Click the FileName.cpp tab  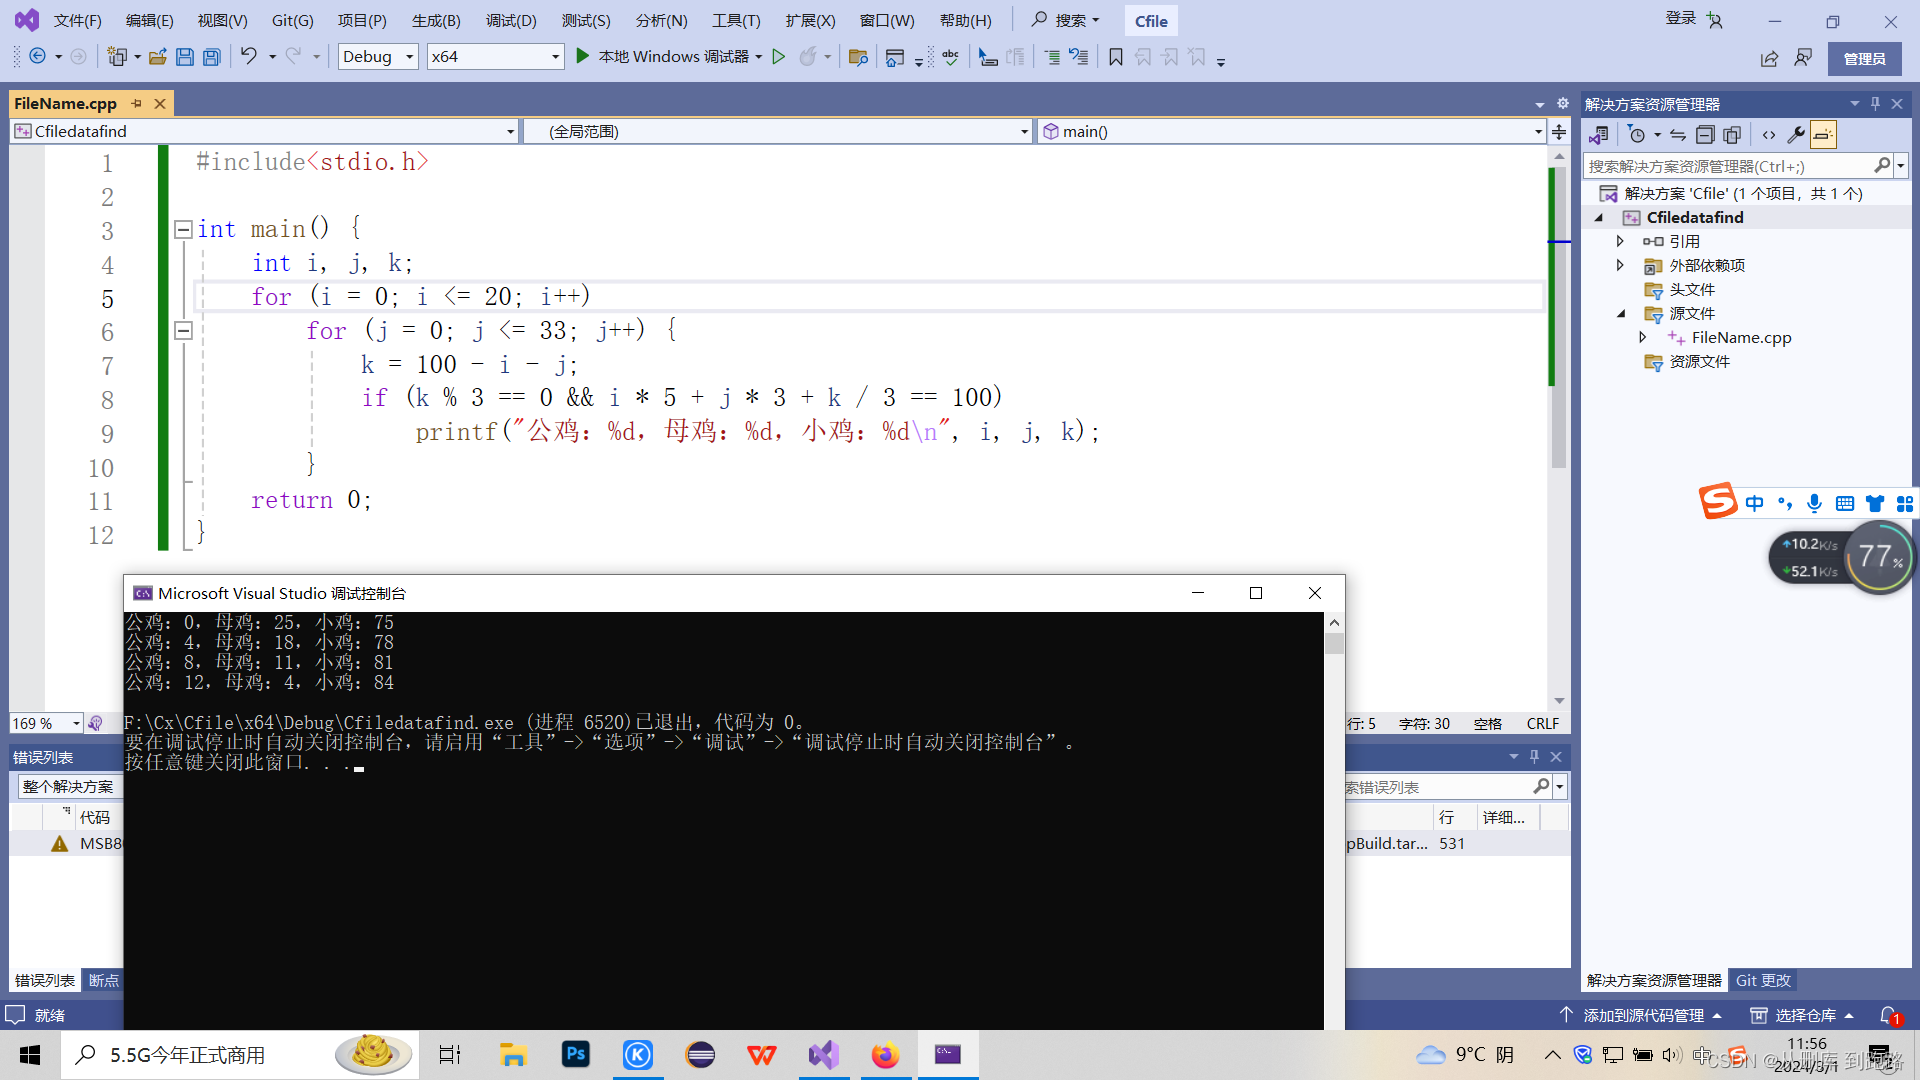(x=65, y=103)
